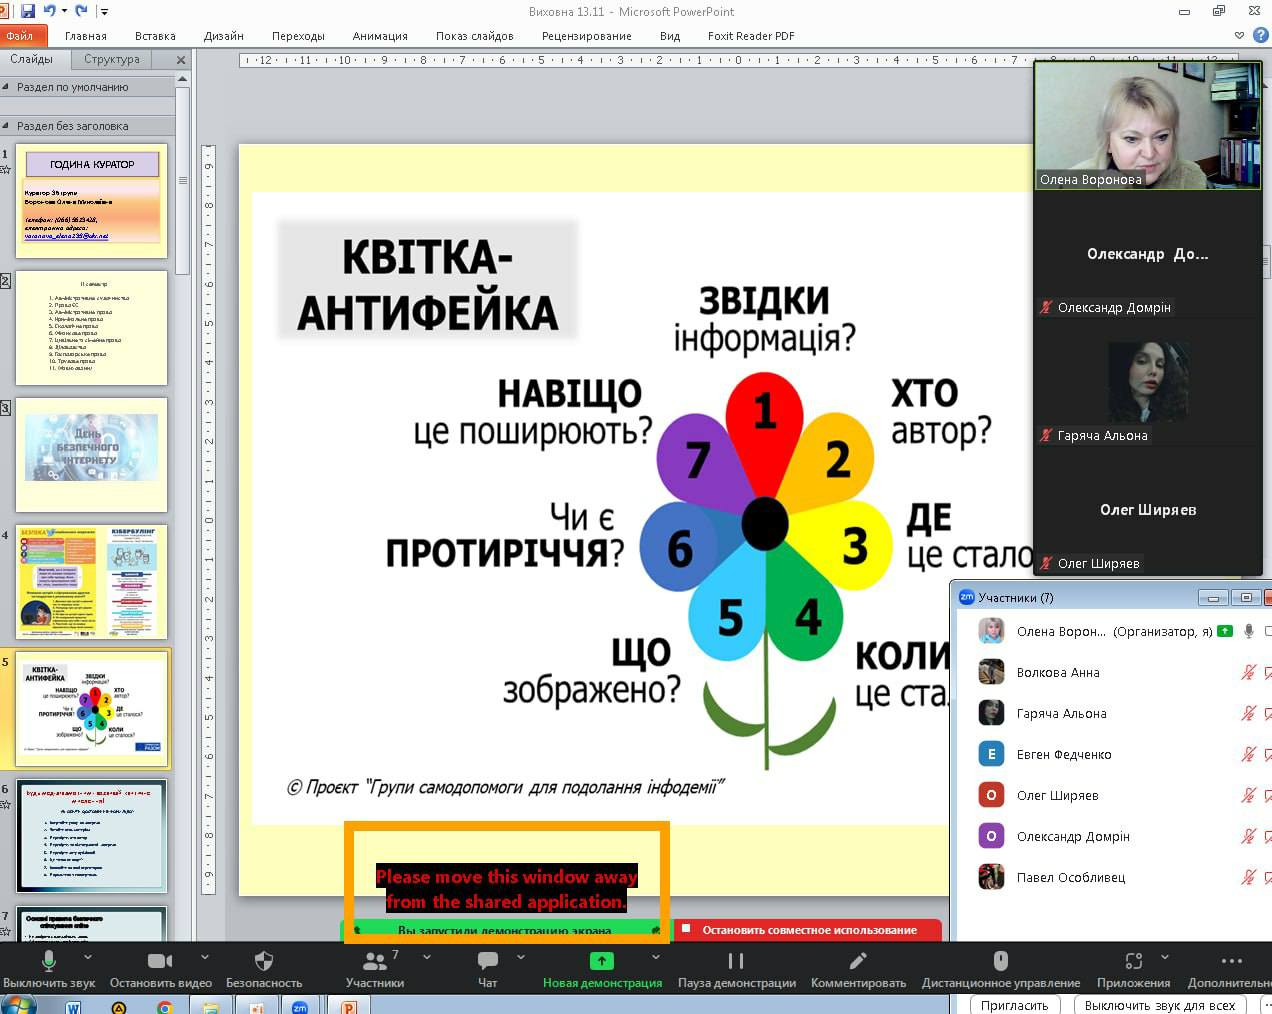Click the red Stop Share button
This screenshot has height=1014, width=1272.
coord(808,930)
